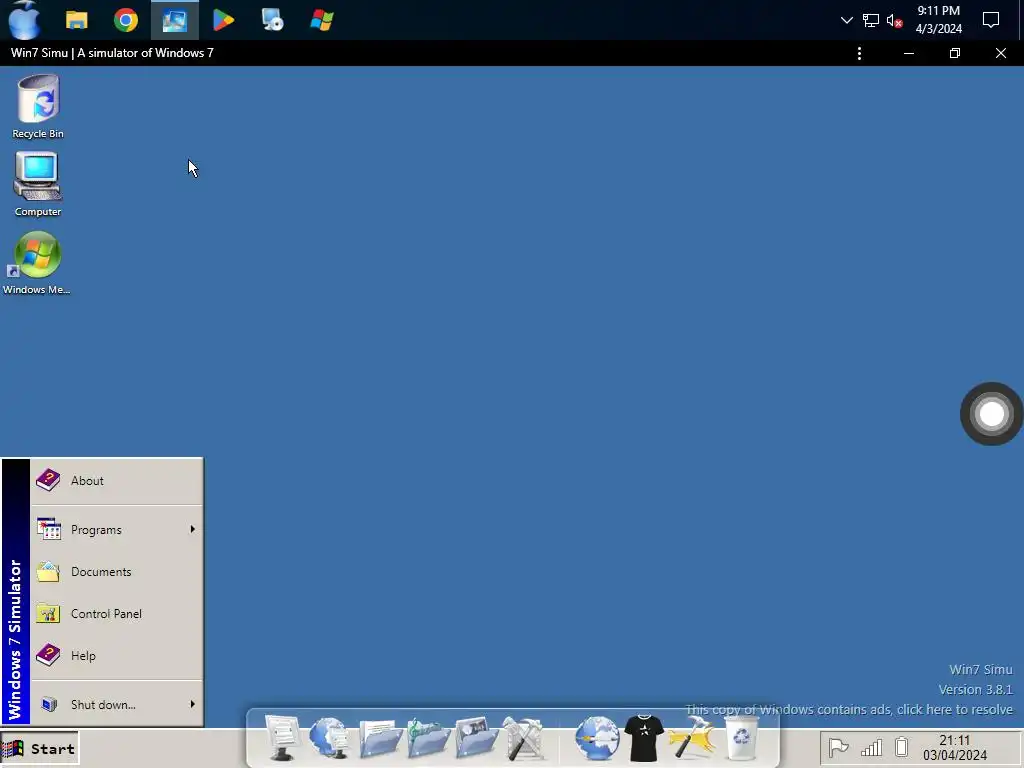The image size is (1024, 768).
Task: Click the flag icon in simulator tray
Action: pyautogui.click(x=838, y=748)
